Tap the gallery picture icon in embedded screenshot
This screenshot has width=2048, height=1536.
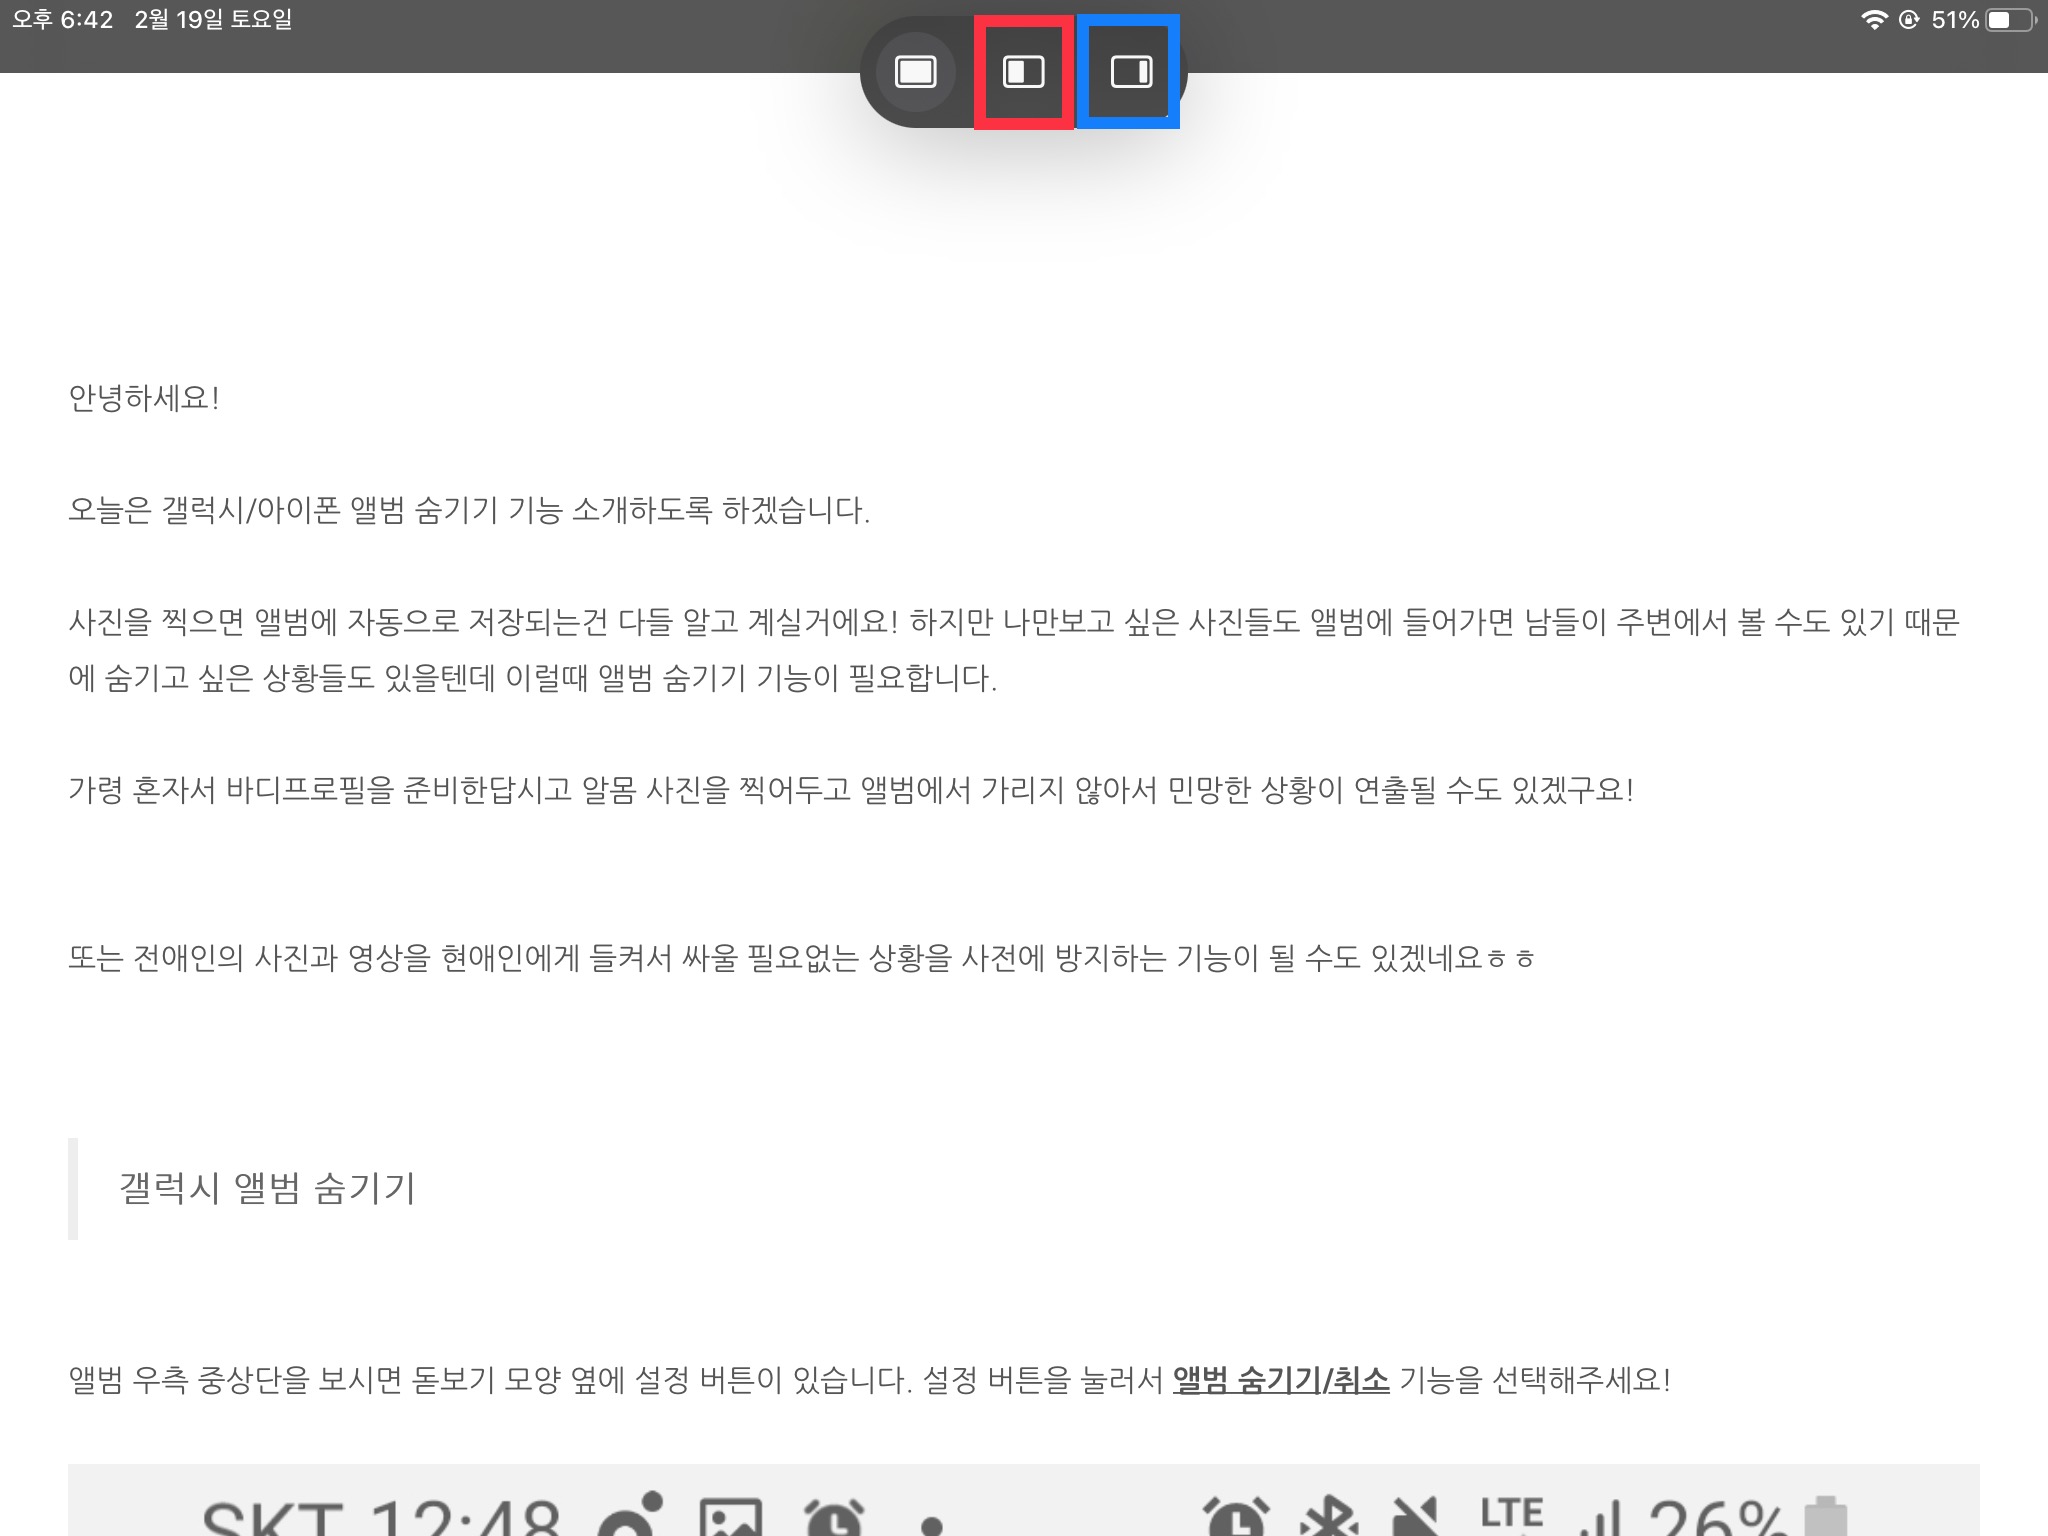click(x=730, y=1520)
